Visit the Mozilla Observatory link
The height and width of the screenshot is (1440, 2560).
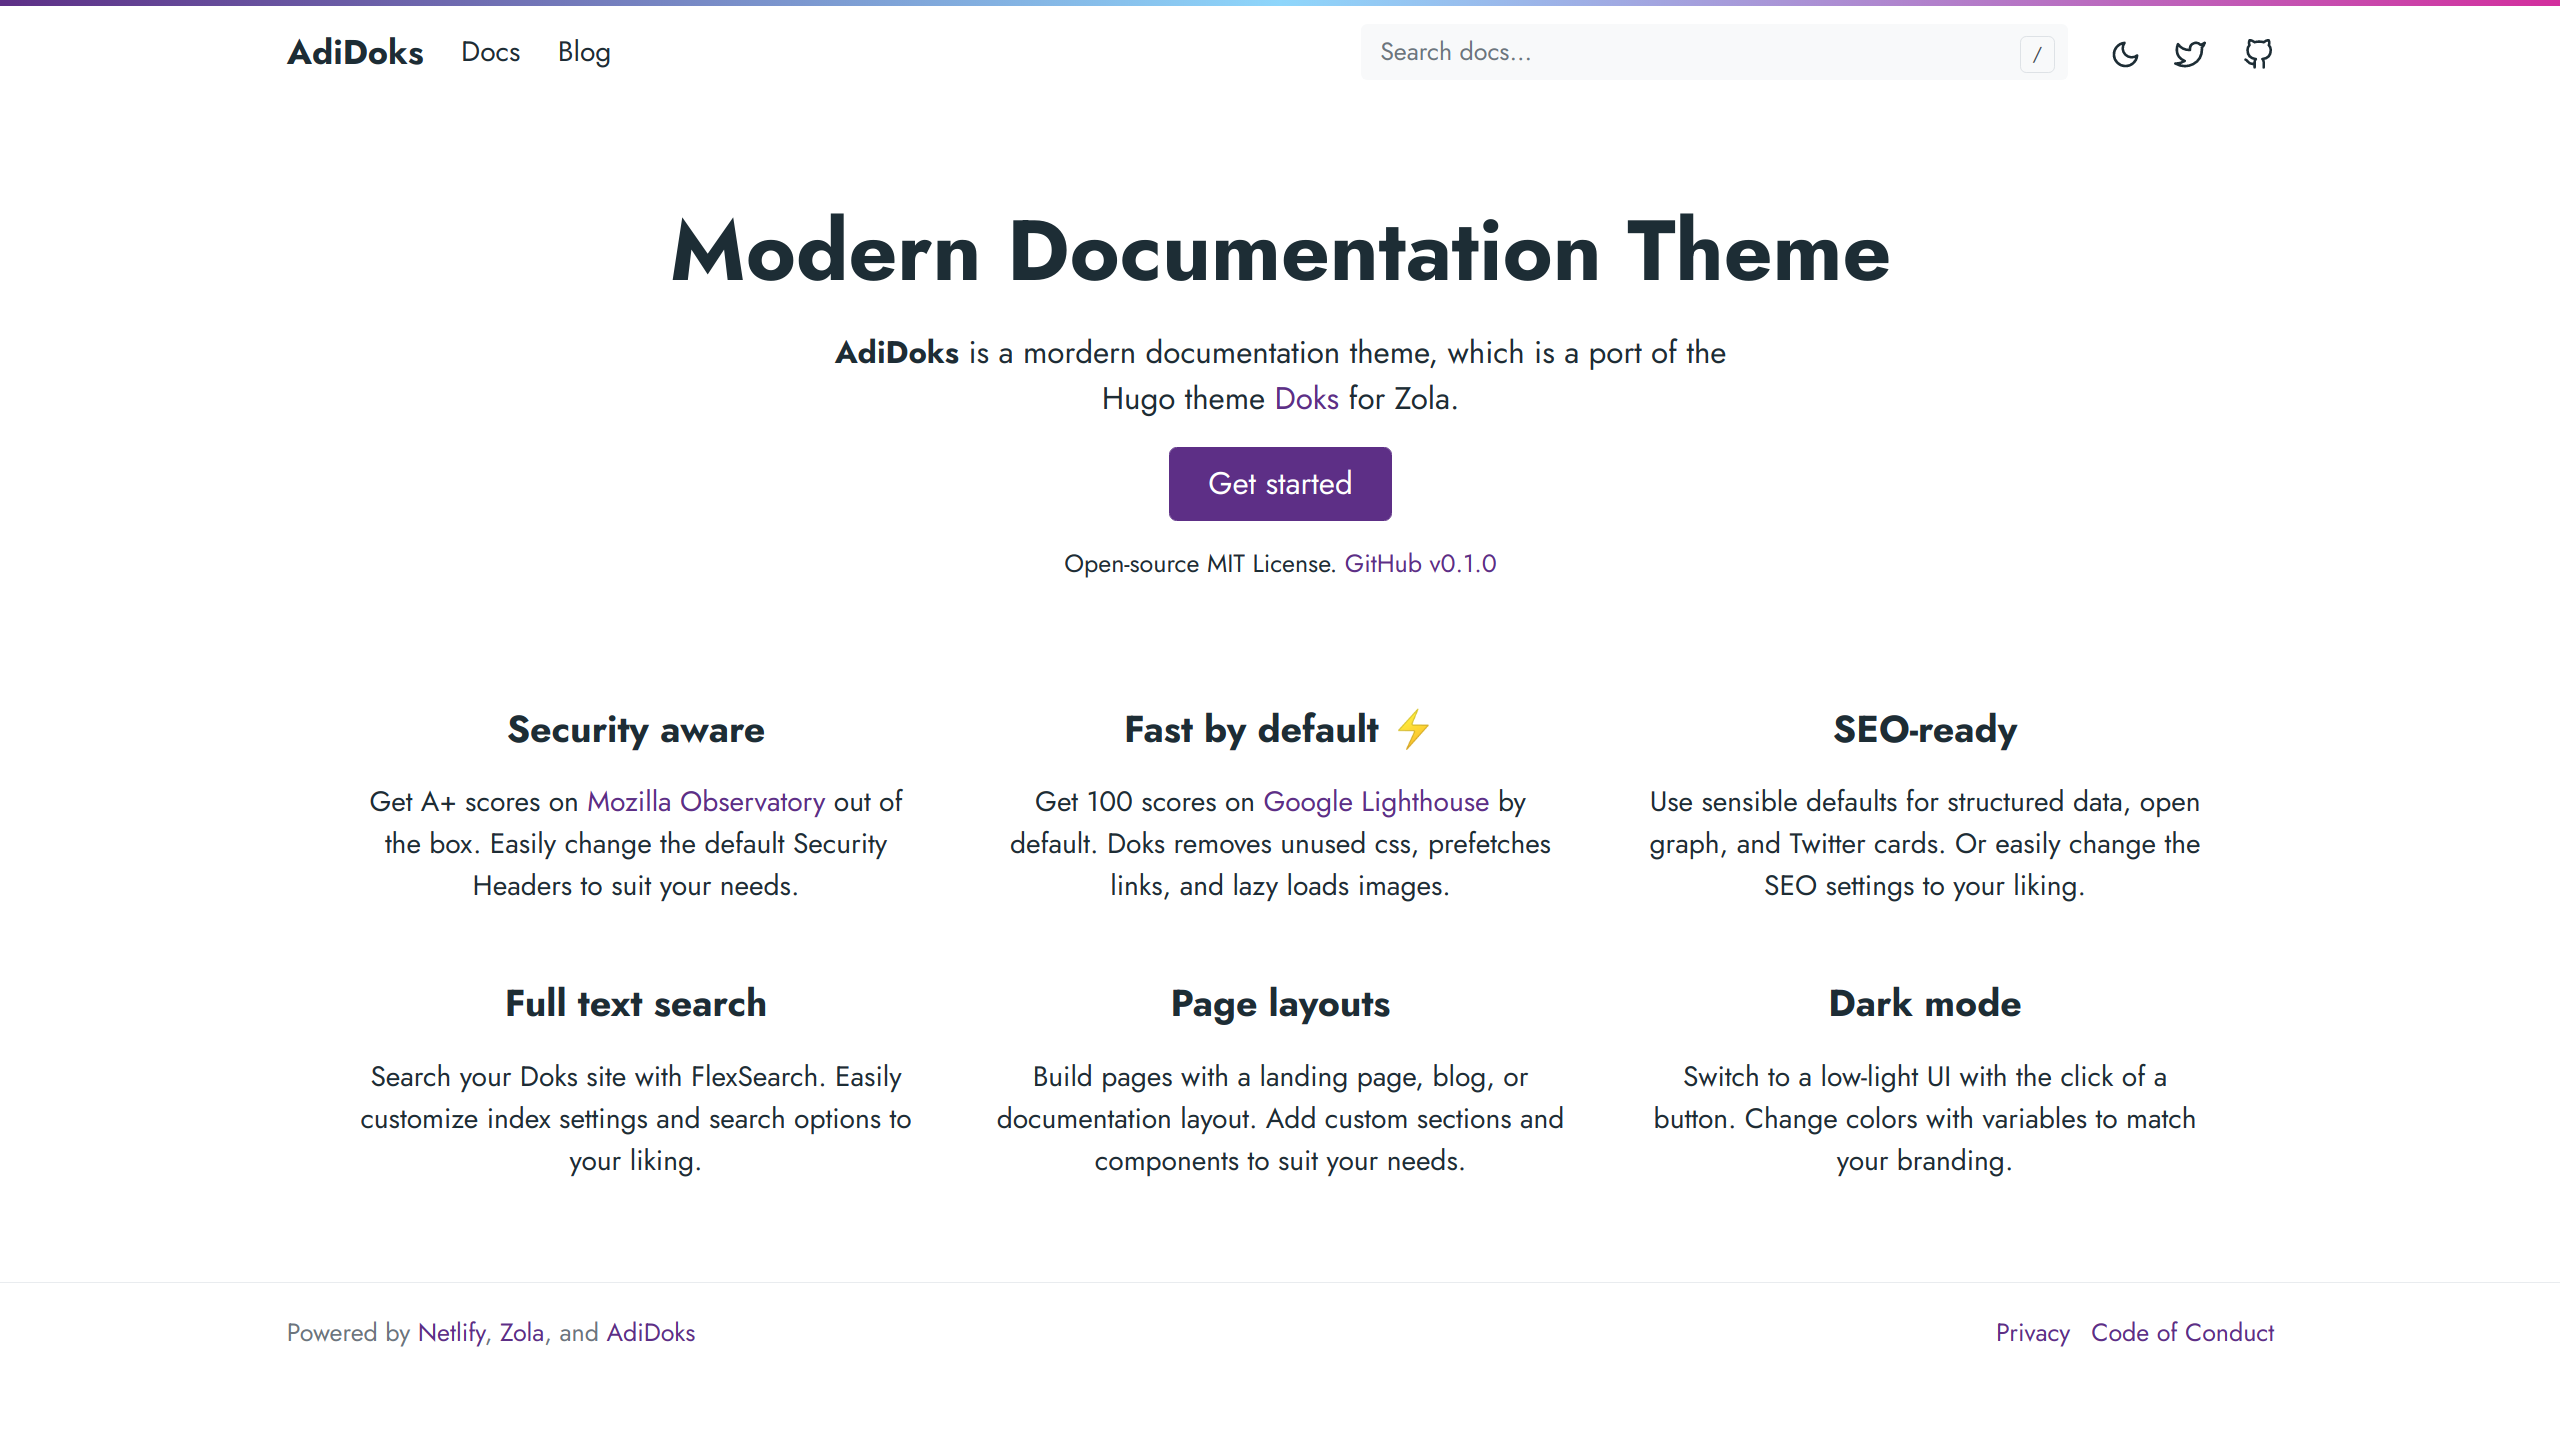click(x=706, y=801)
